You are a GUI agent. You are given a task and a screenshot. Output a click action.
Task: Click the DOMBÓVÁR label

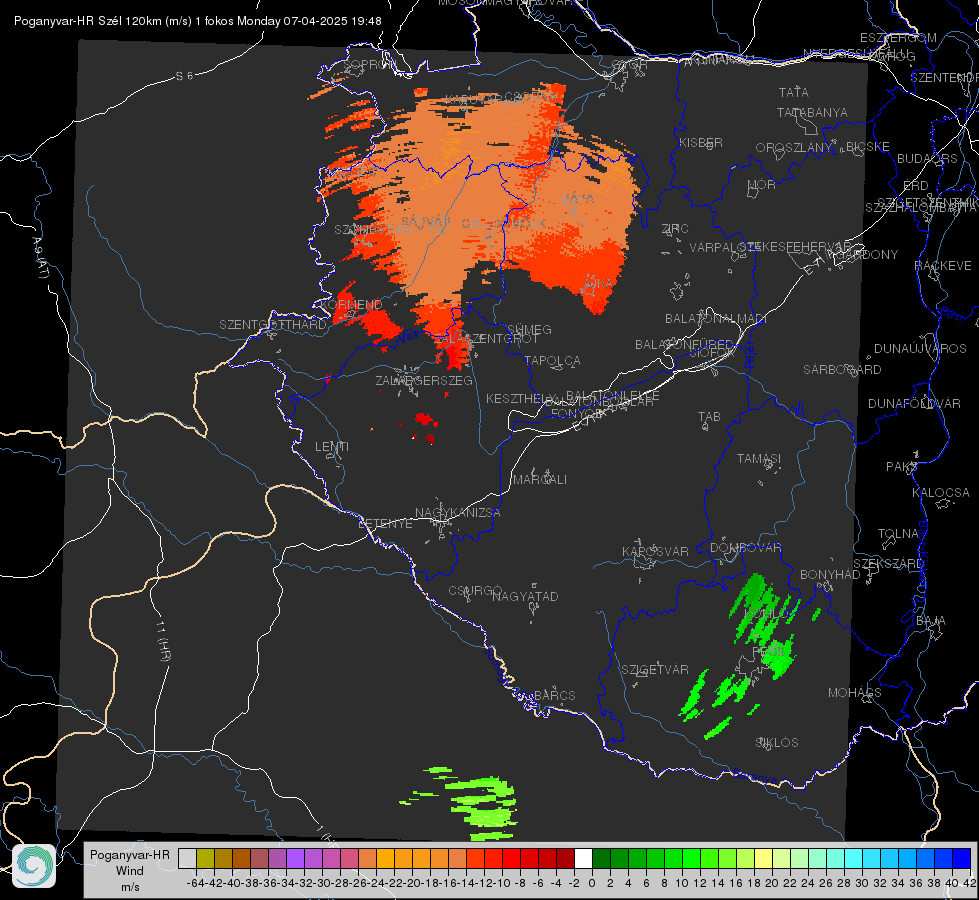coord(745,548)
